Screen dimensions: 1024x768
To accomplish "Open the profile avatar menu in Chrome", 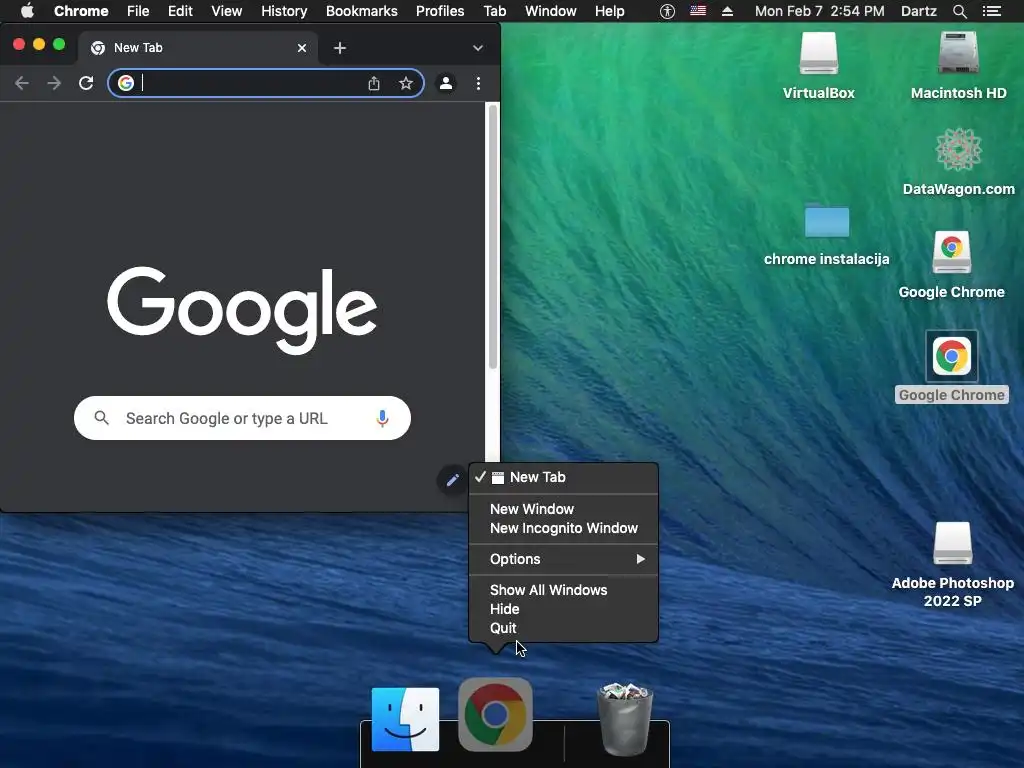I will tap(446, 83).
